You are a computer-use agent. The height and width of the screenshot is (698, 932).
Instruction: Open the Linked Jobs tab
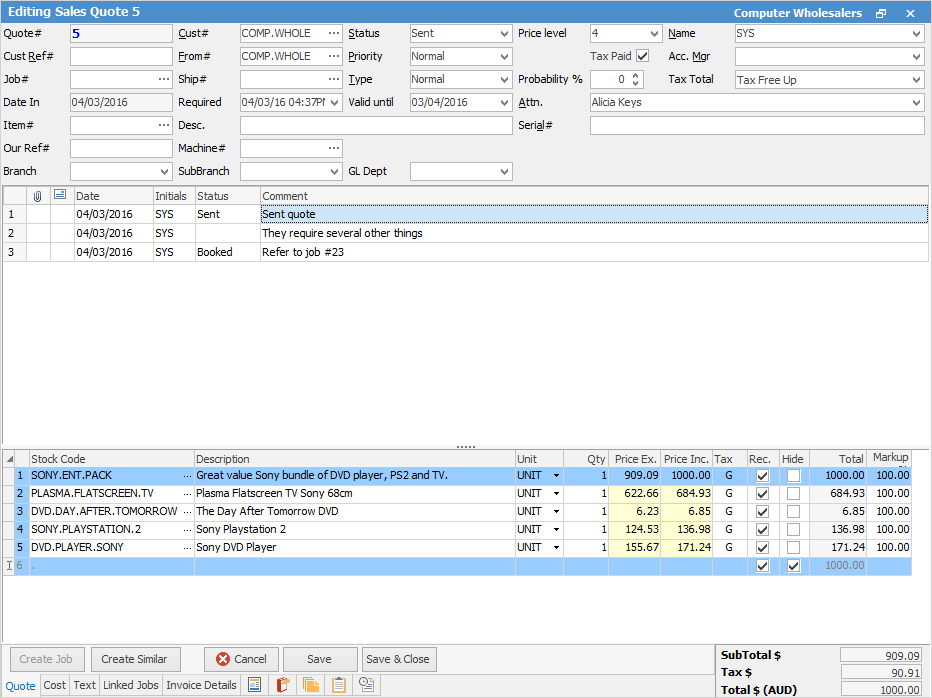click(x=130, y=685)
